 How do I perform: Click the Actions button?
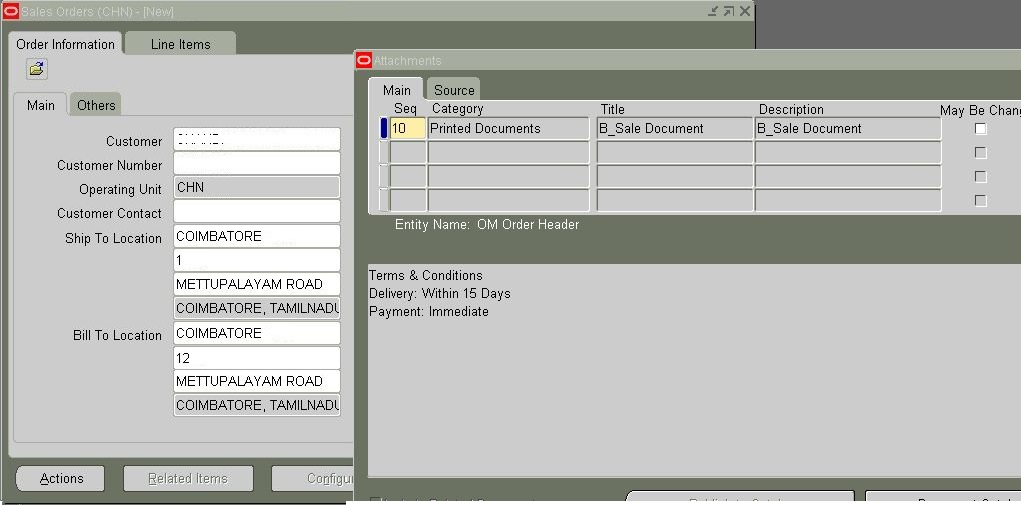click(61, 478)
